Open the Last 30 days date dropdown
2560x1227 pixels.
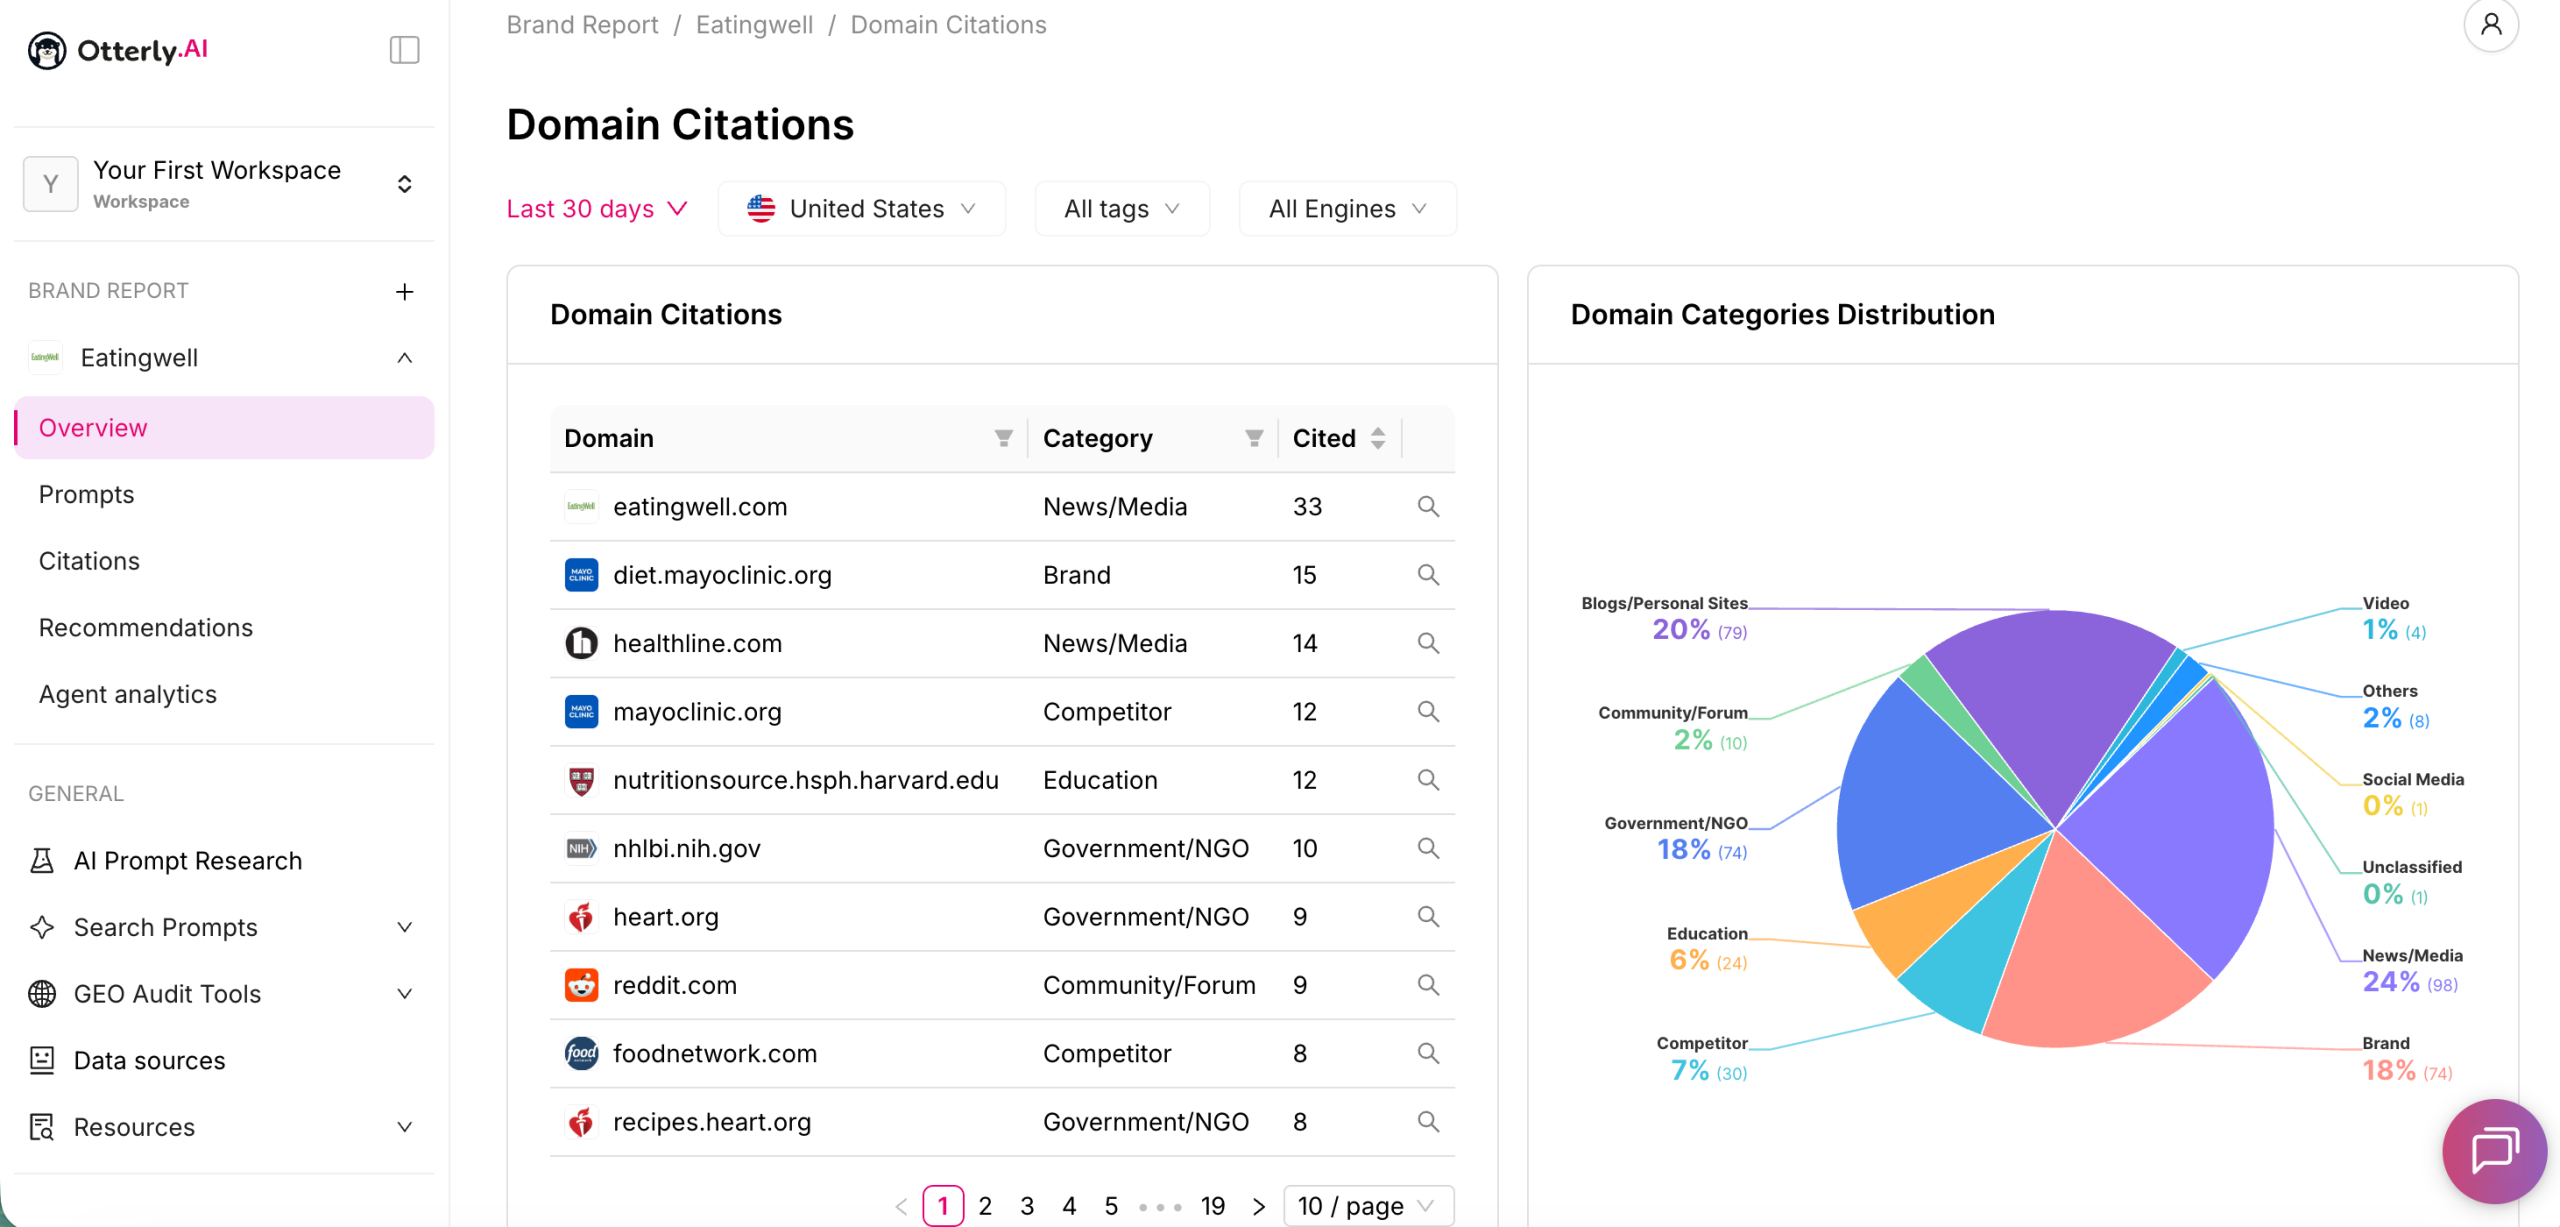[597, 208]
